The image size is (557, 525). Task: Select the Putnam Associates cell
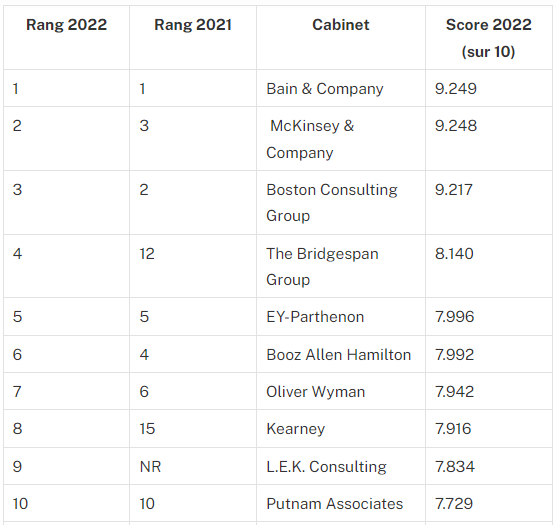[x=341, y=503]
